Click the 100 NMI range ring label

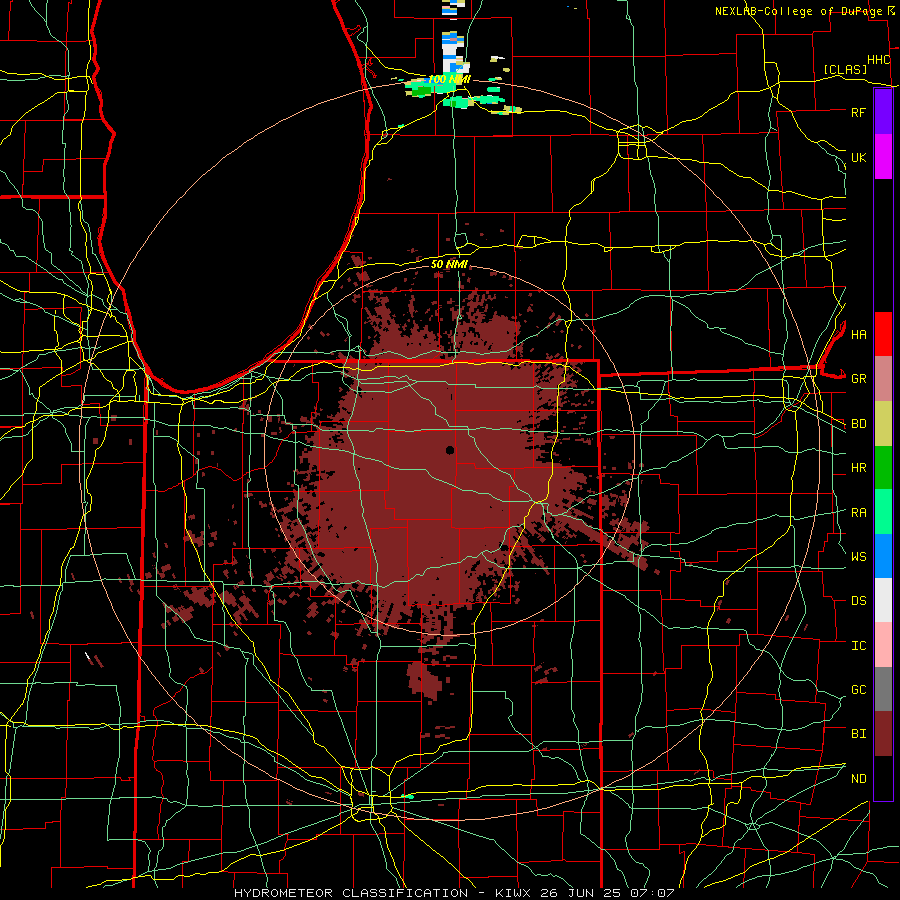(x=449, y=79)
